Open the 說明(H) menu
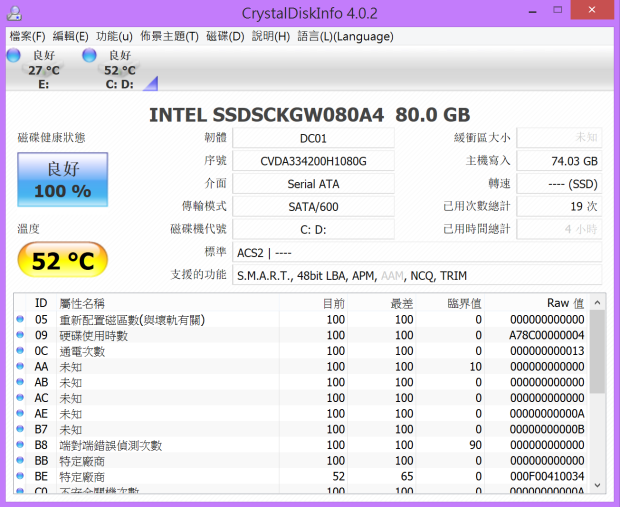 point(271,36)
